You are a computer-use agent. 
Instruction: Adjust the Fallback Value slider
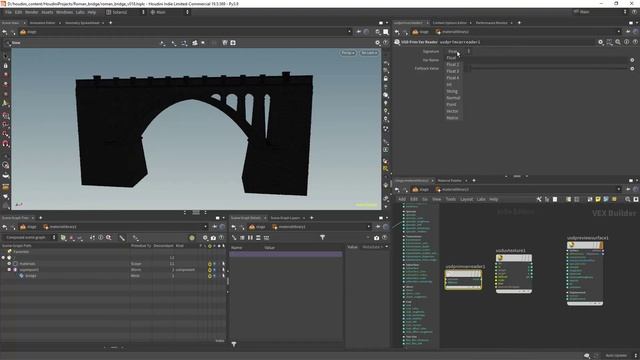[x=549, y=69]
